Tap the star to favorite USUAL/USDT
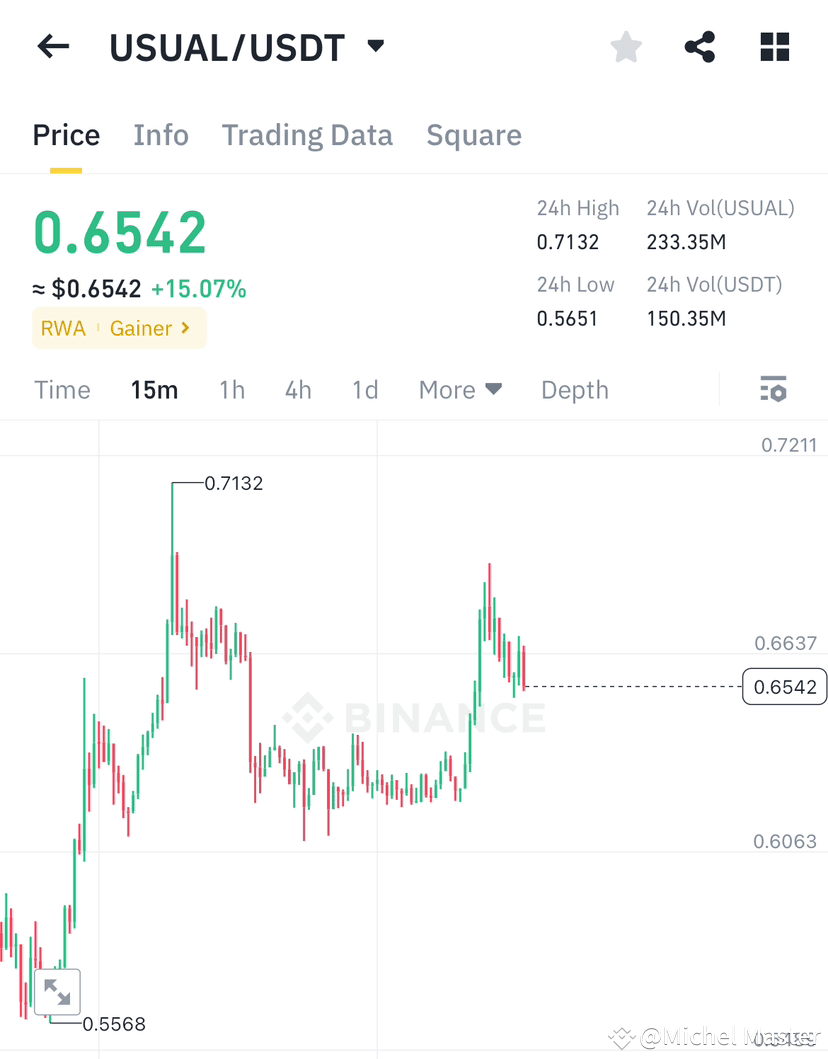828x1059 pixels. tap(625, 46)
